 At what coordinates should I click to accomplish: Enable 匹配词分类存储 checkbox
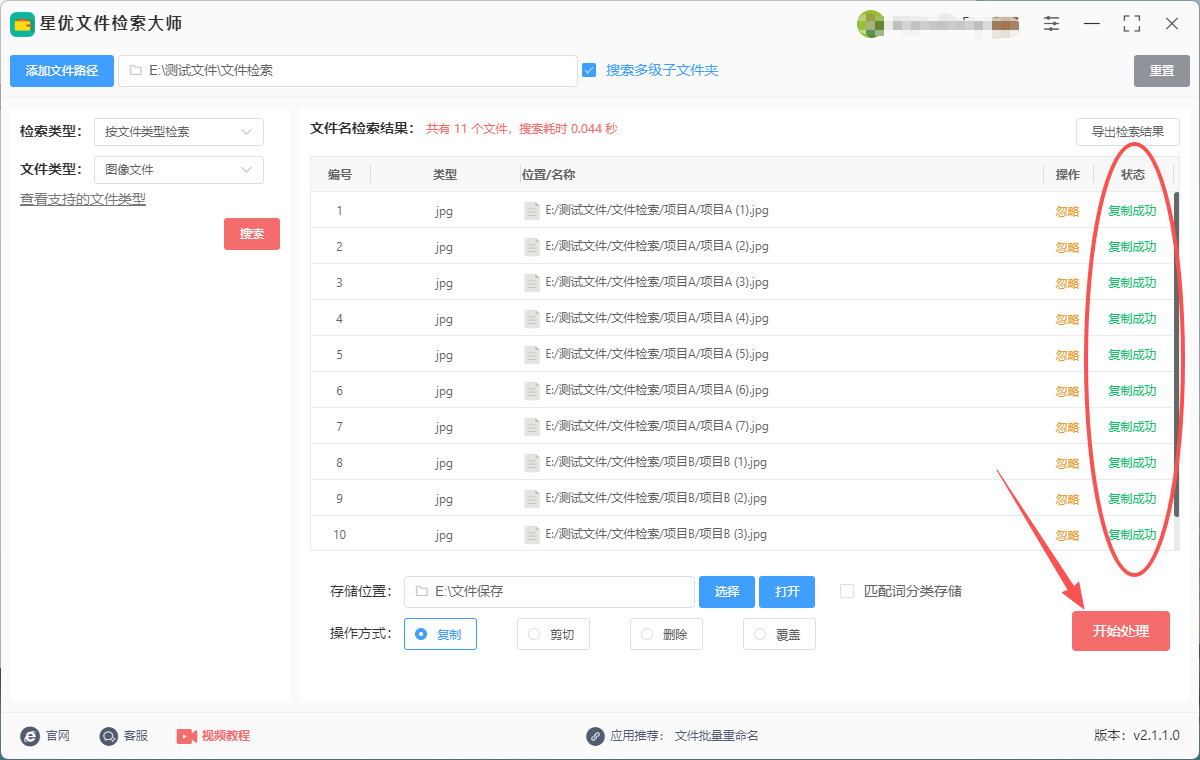pos(847,591)
